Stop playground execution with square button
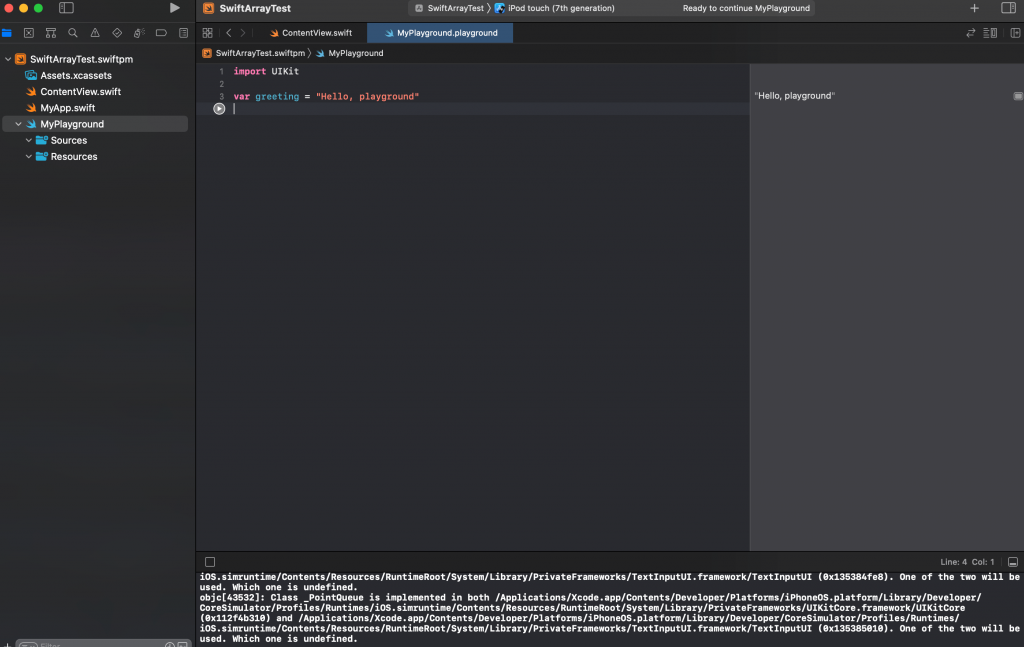The height and width of the screenshot is (647, 1024). (x=210, y=562)
